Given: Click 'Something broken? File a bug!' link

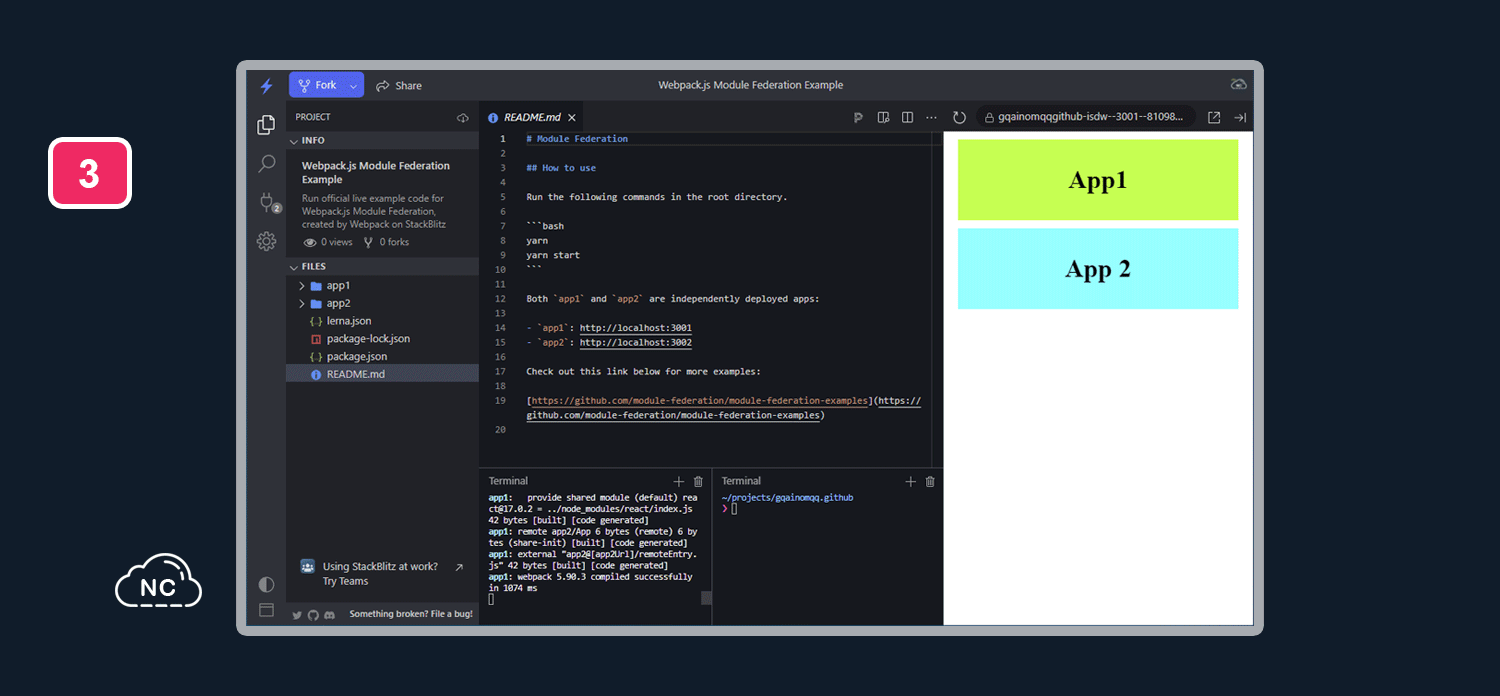Looking at the screenshot, I should [411, 614].
